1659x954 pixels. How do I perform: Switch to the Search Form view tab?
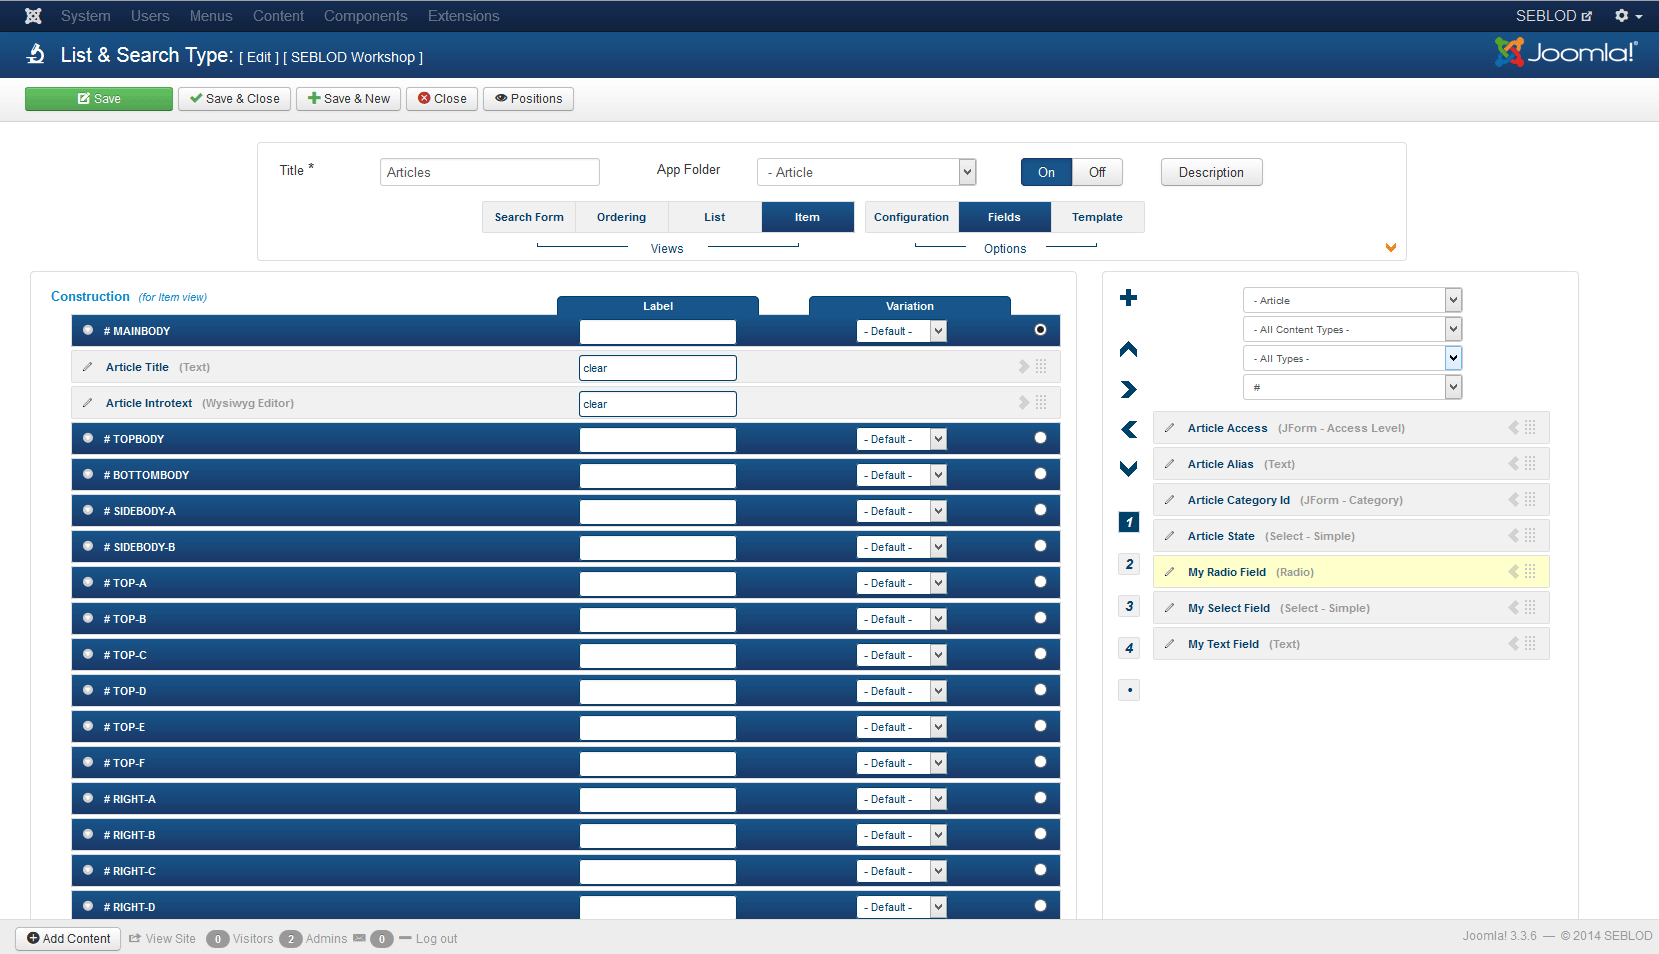tap(529, 217)
